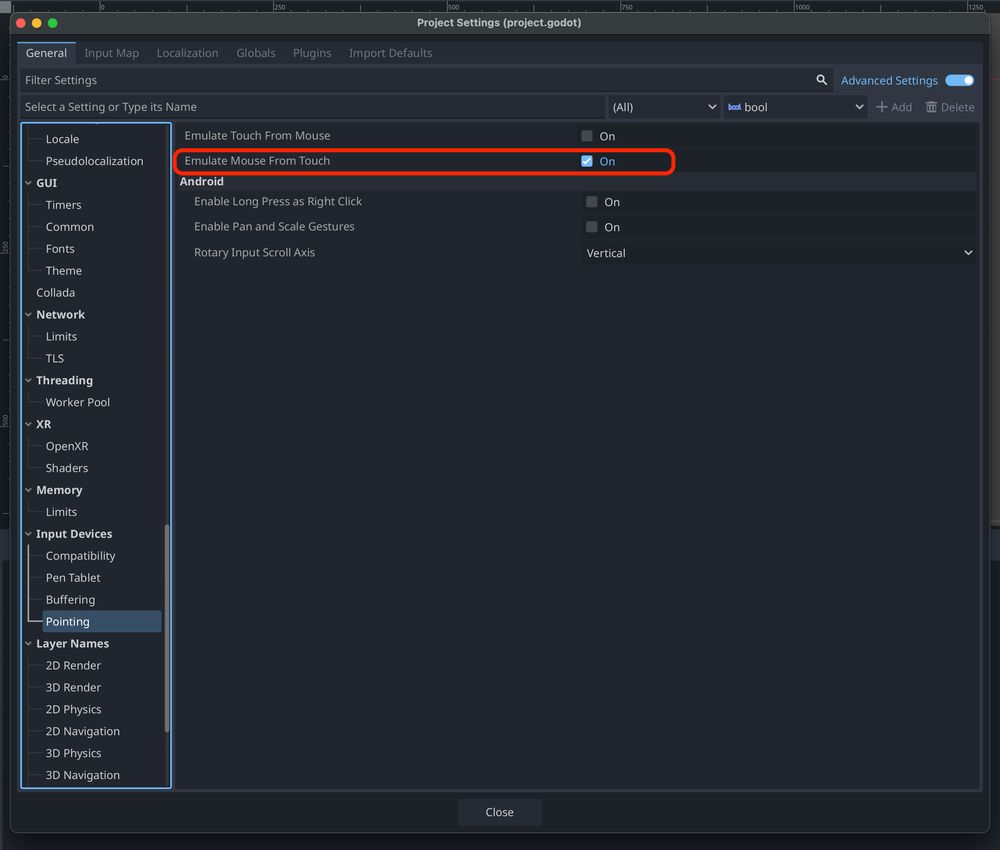1000x850 pixels.
Task: Select Collada in the settings tree
Action: (x=55, y=293)
